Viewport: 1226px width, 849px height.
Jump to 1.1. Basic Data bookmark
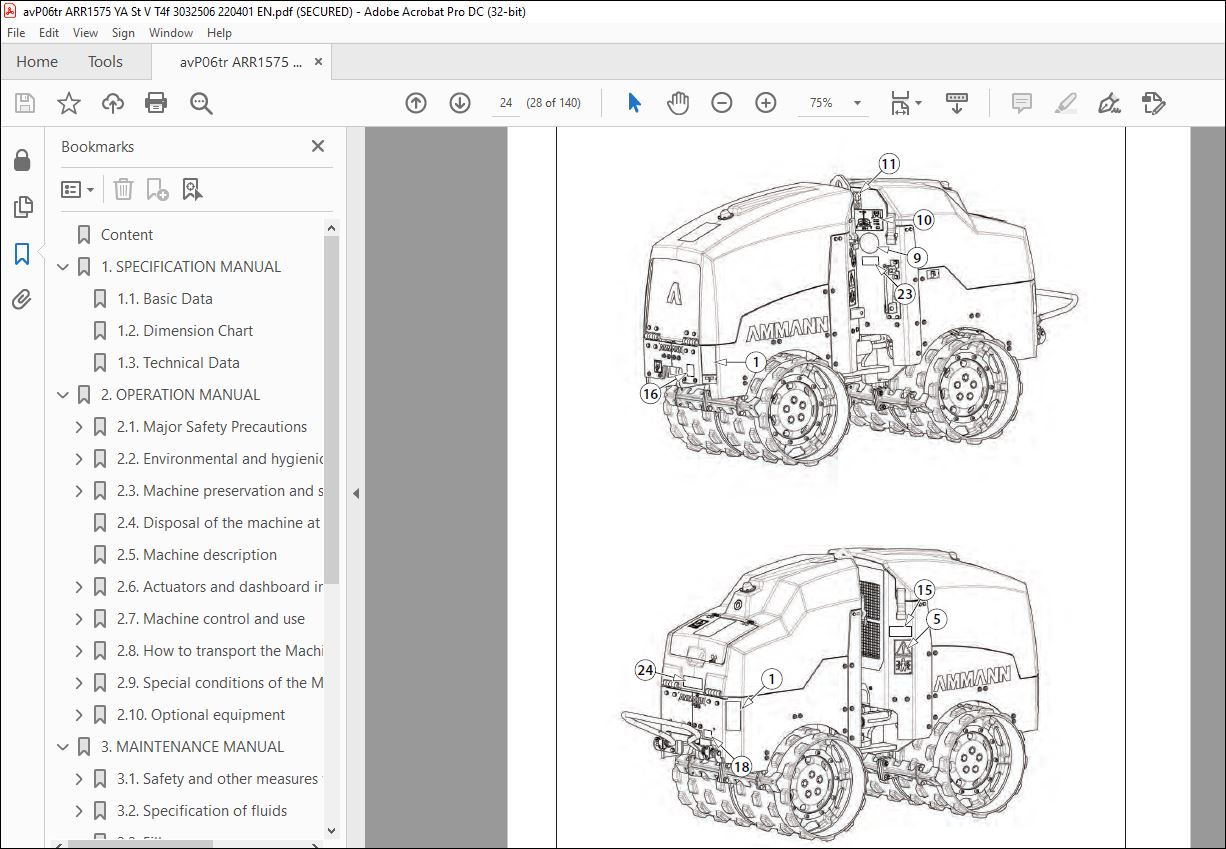click(x=165, y=299)
